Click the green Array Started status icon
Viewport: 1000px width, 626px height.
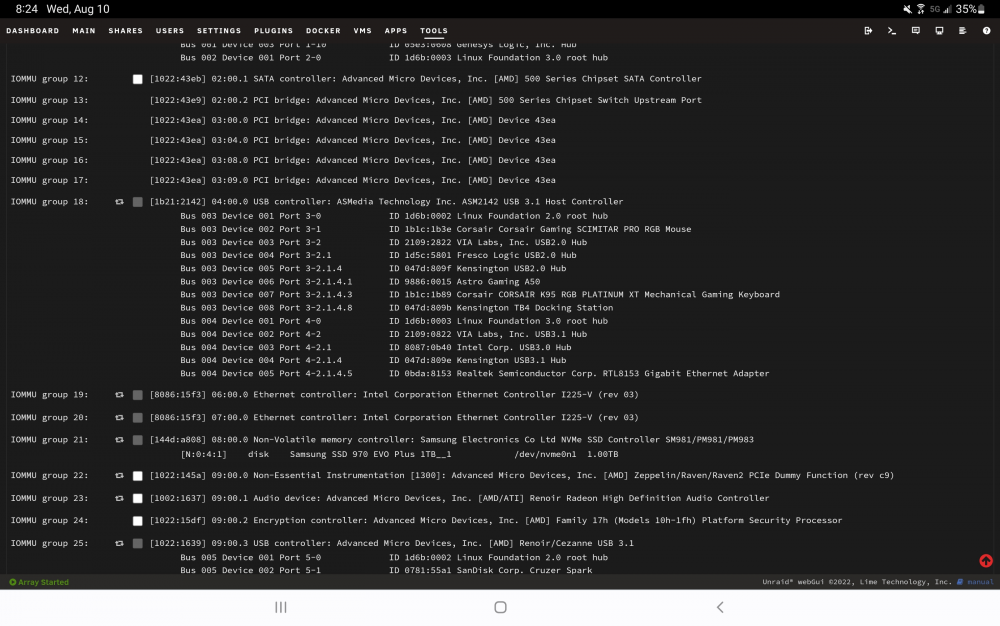click(13, 582)
